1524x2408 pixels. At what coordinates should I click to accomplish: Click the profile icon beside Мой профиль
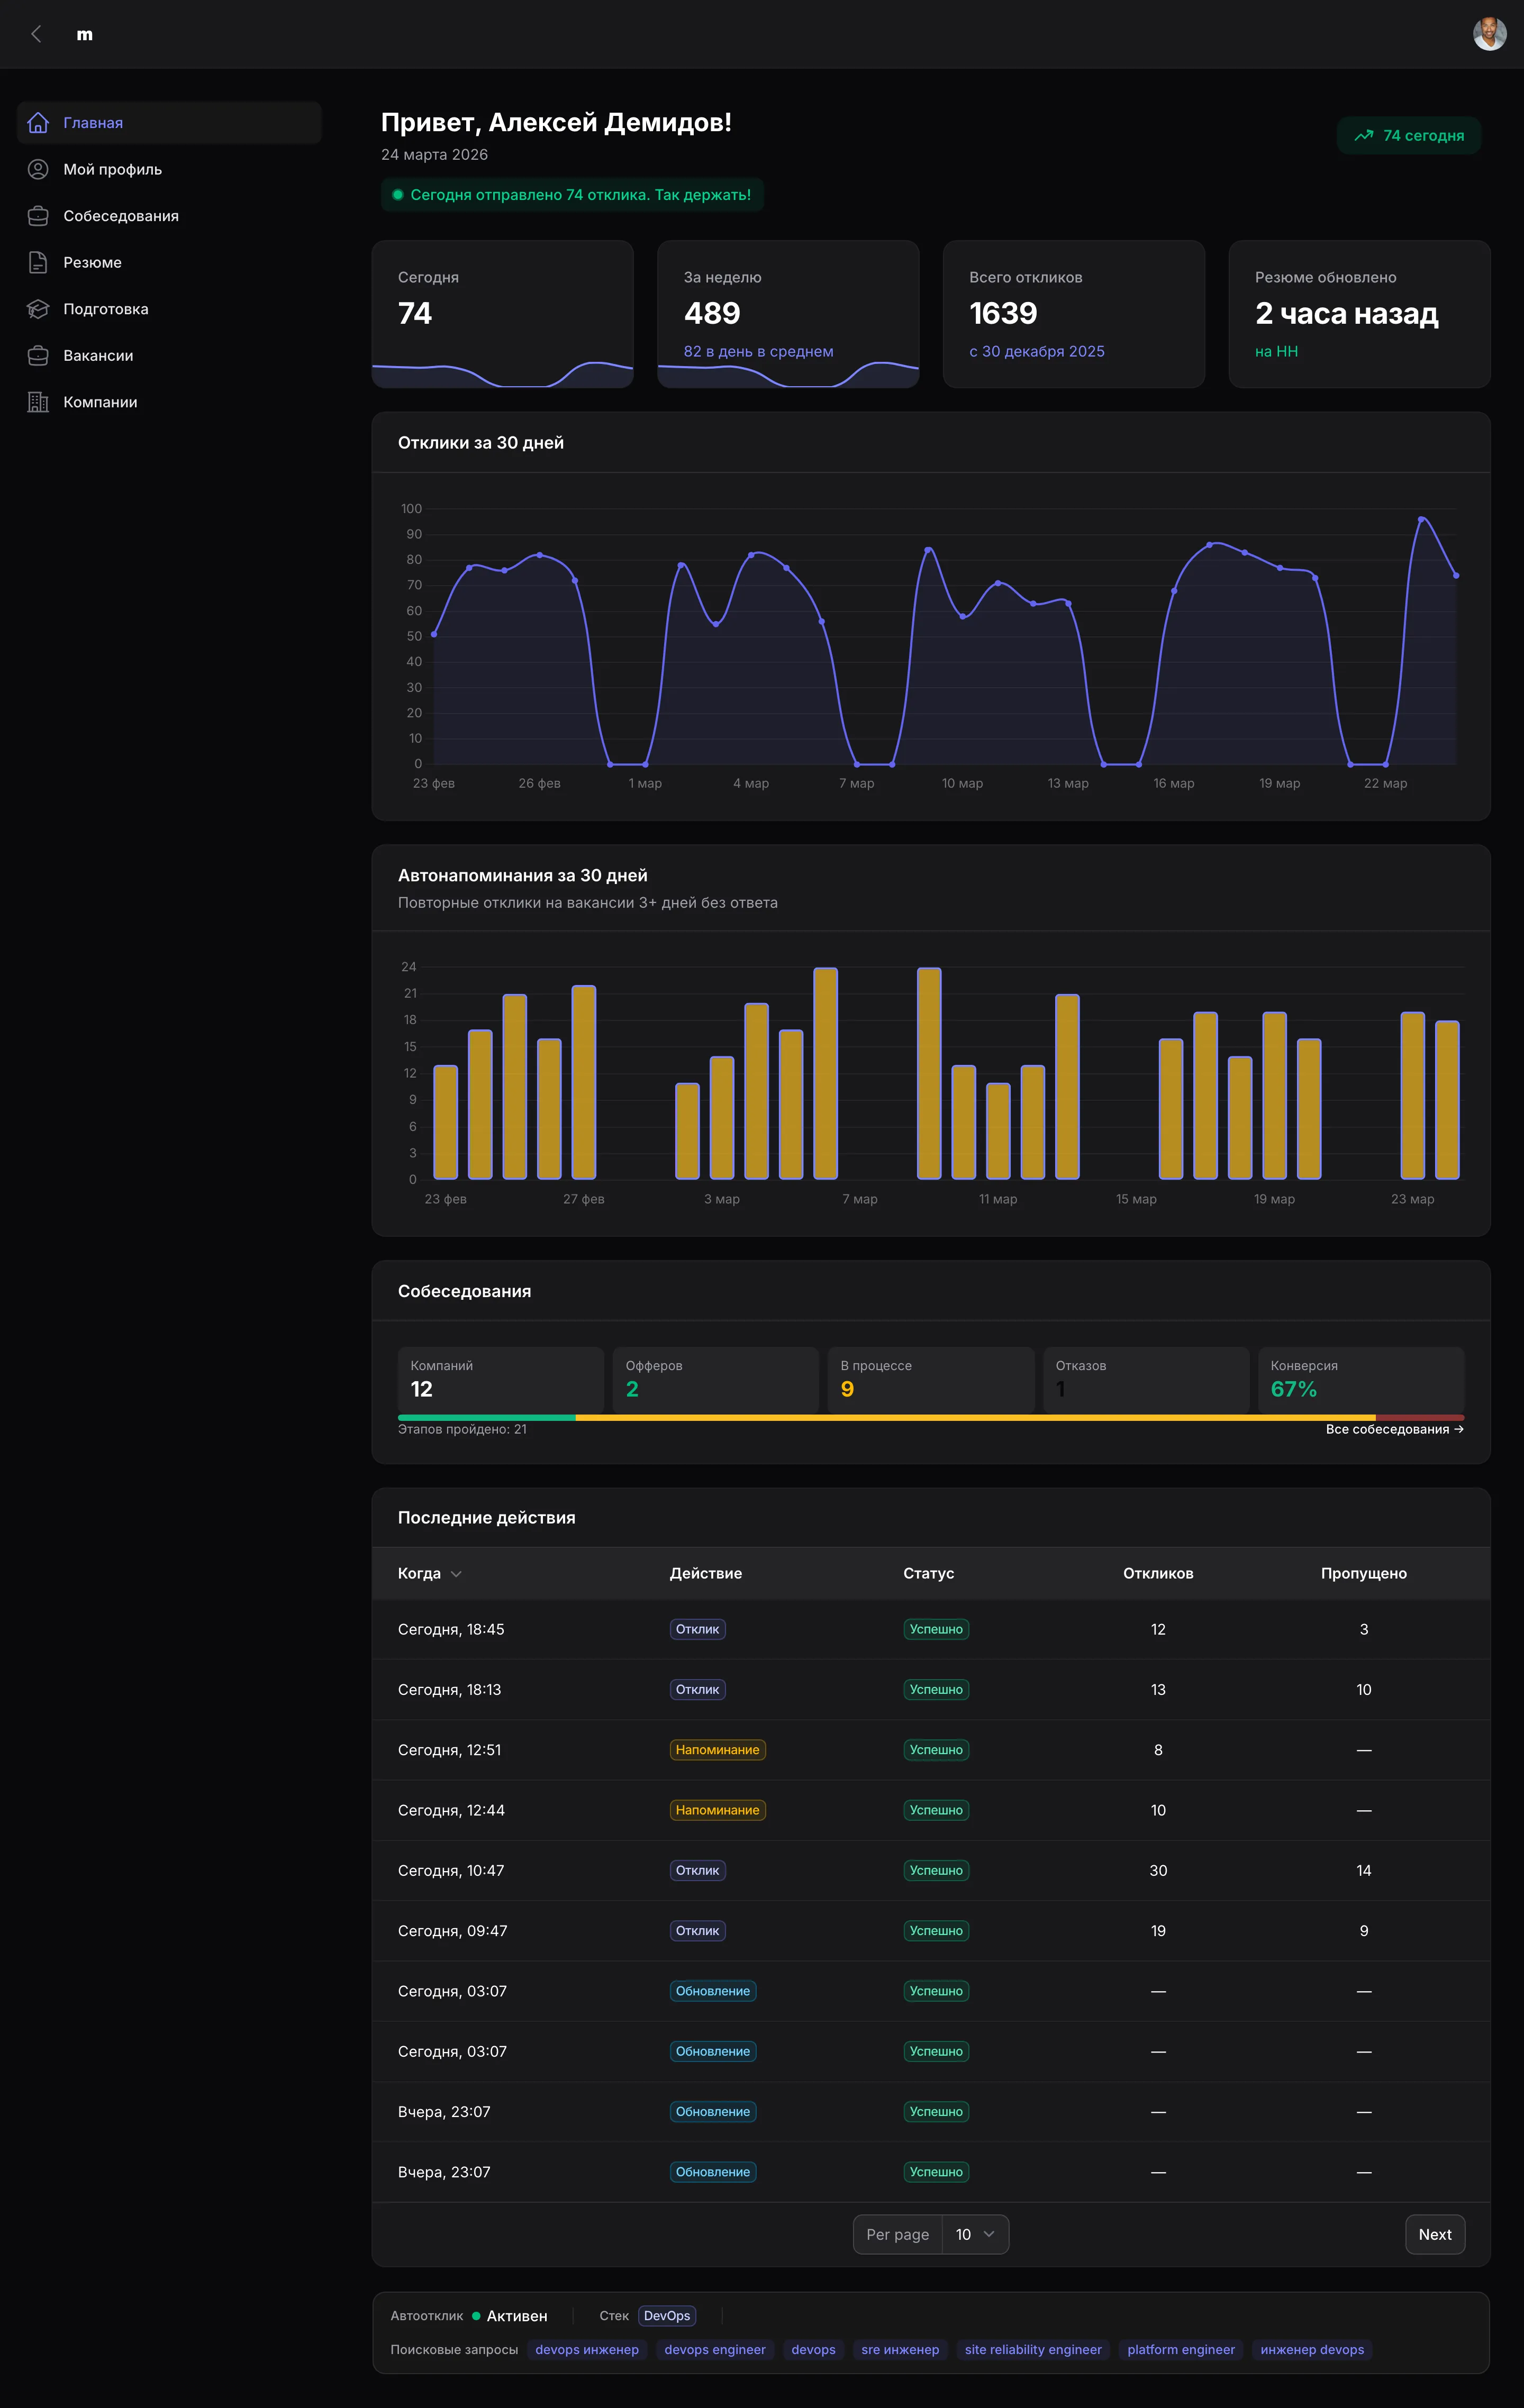[38, 169]
